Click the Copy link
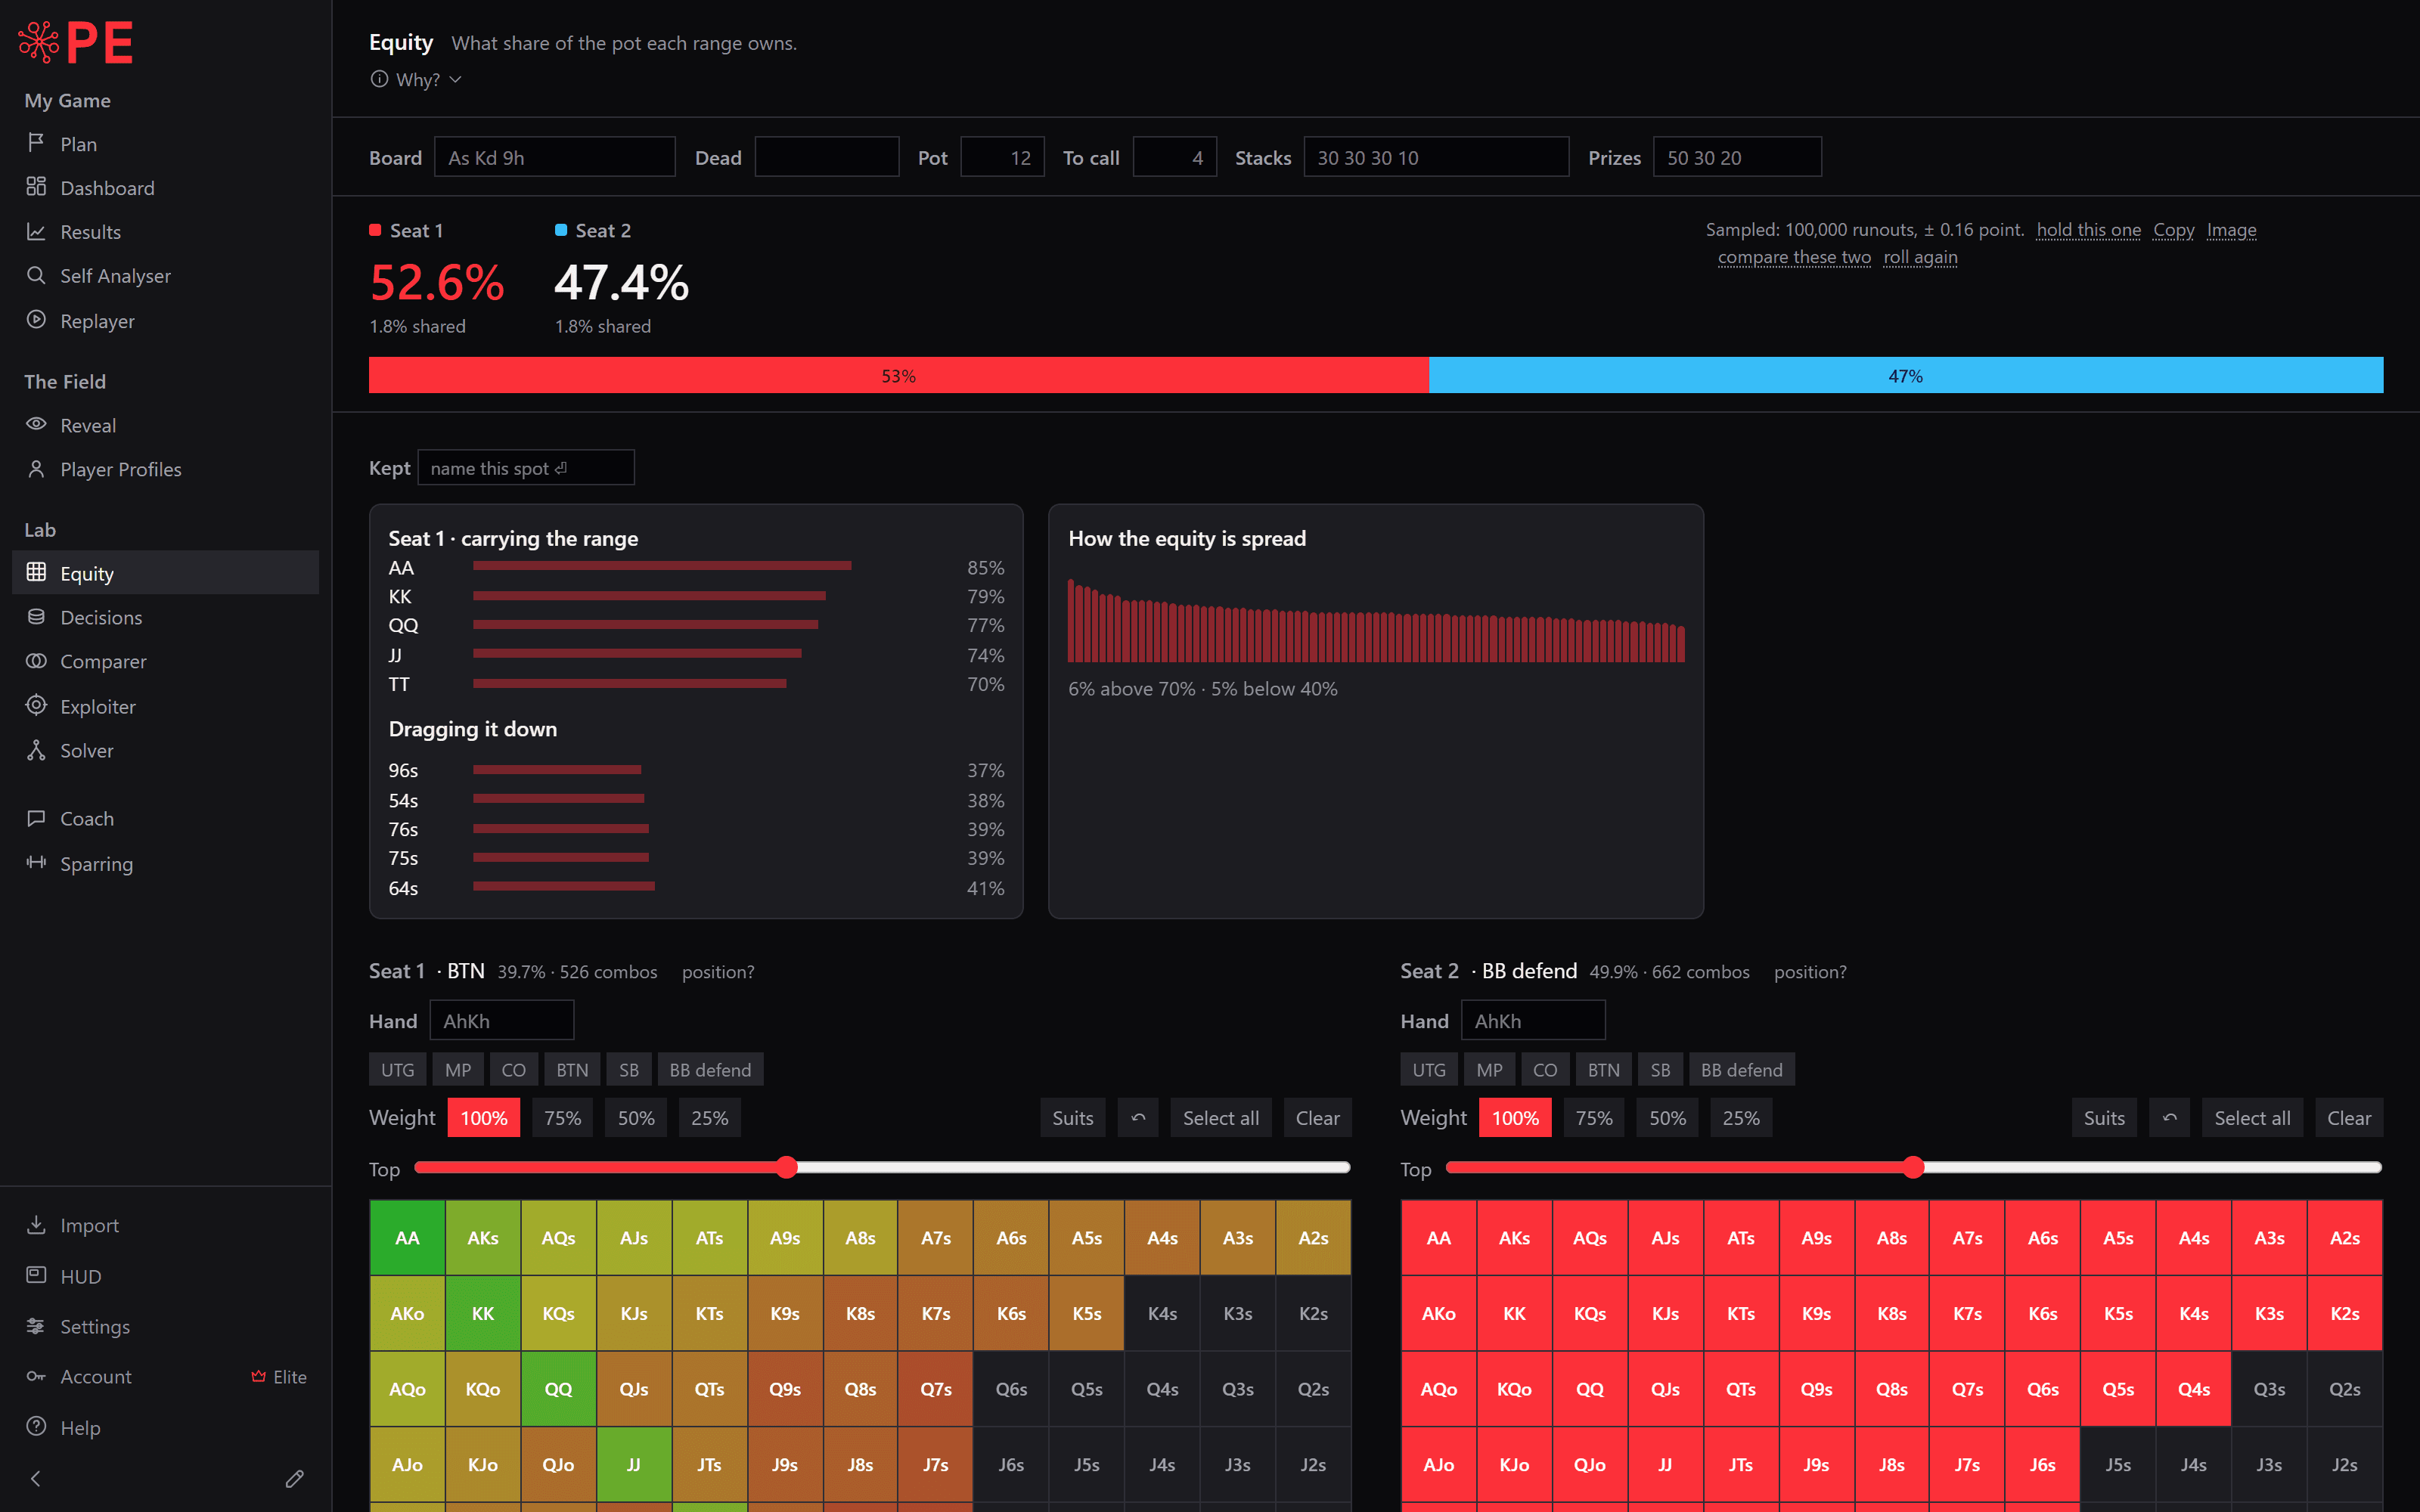2420x1512 pixels. 2173,230
